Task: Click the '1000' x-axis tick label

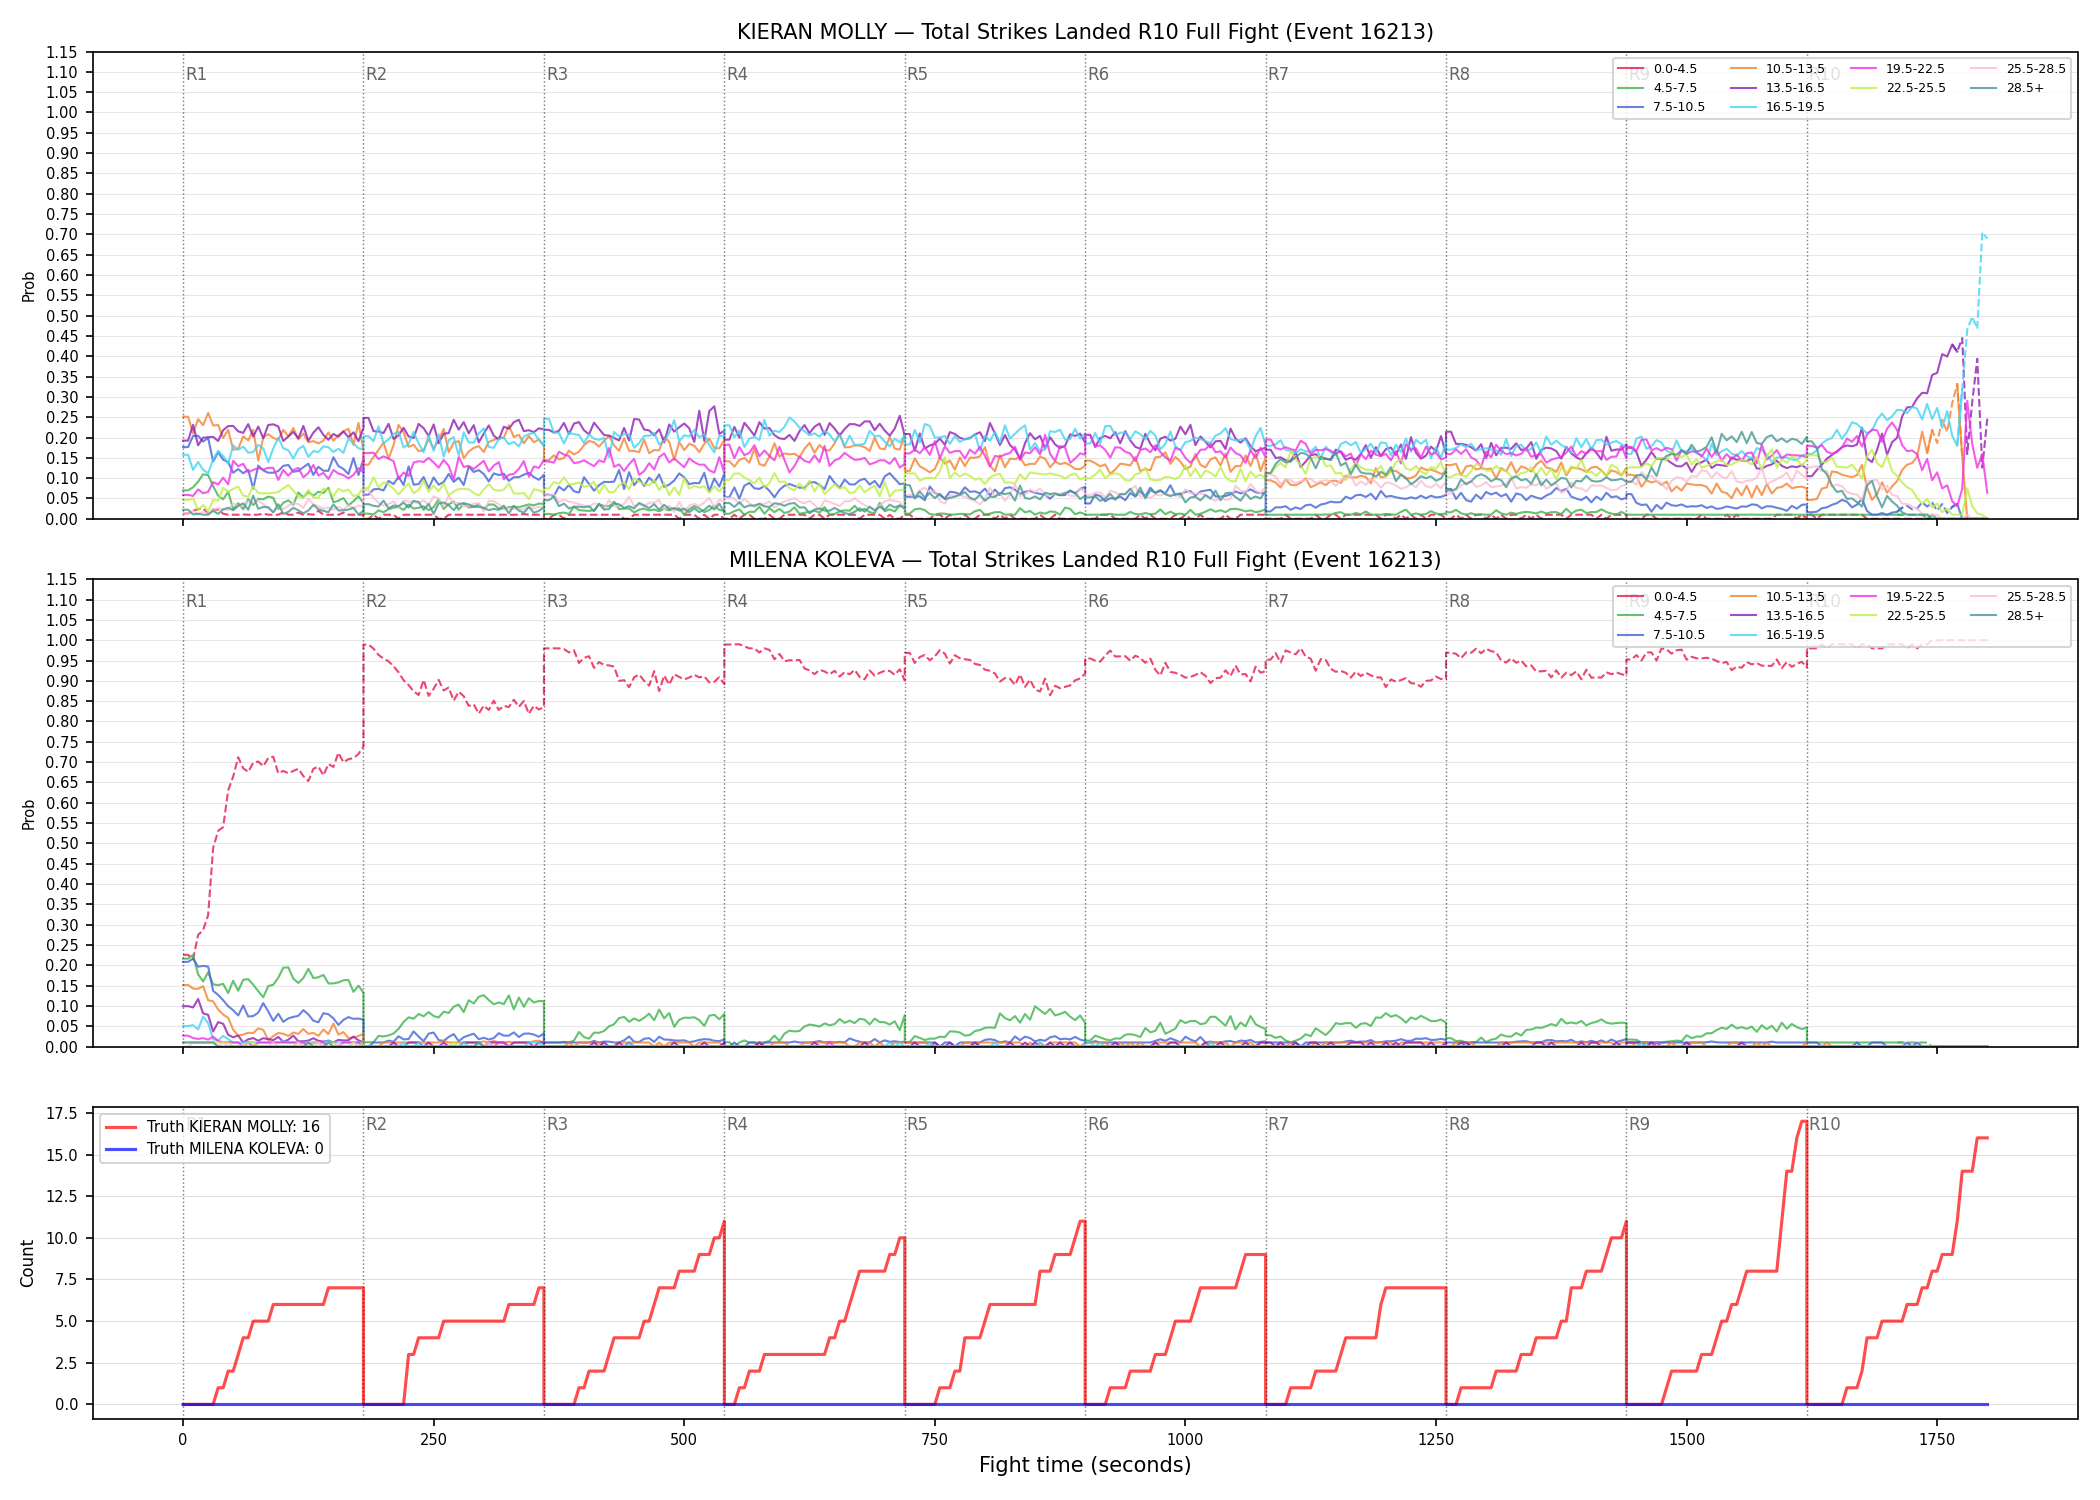Action: point(1185,1440)
